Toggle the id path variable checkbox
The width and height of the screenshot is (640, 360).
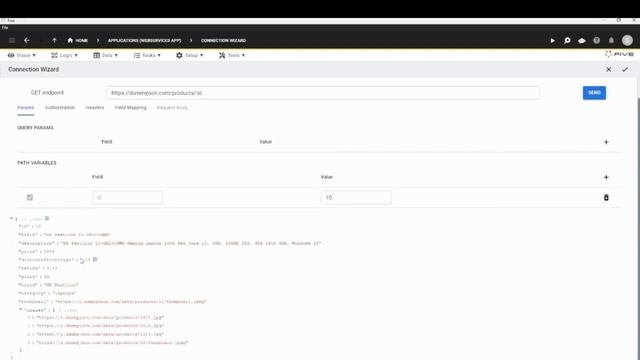[30, 198]
